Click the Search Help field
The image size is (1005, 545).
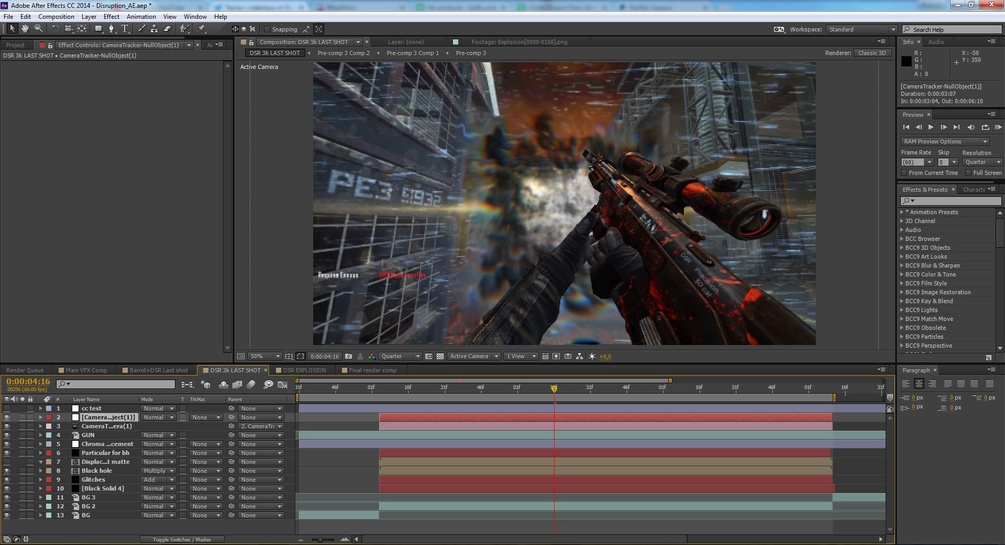click(x=951, y=29)
